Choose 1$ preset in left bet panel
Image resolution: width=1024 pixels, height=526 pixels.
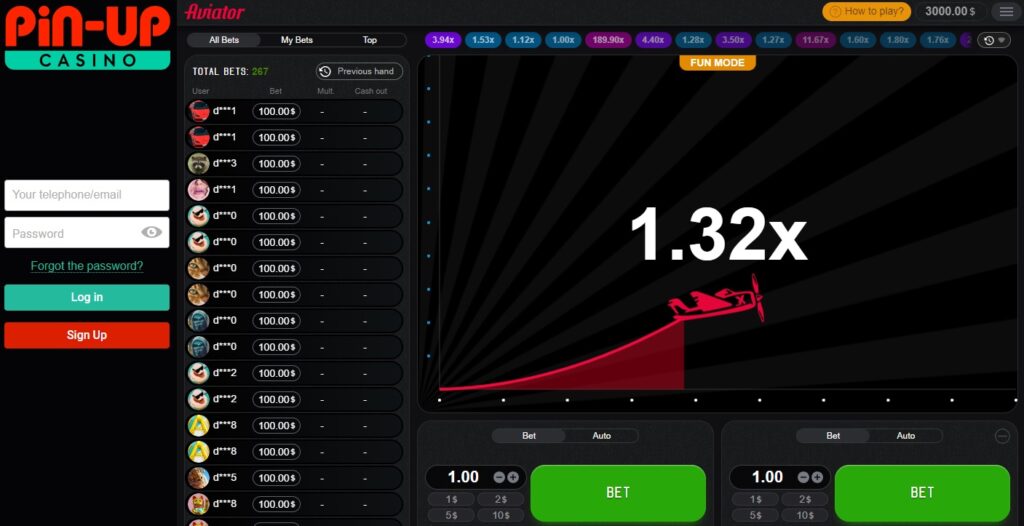click(451, 500)
